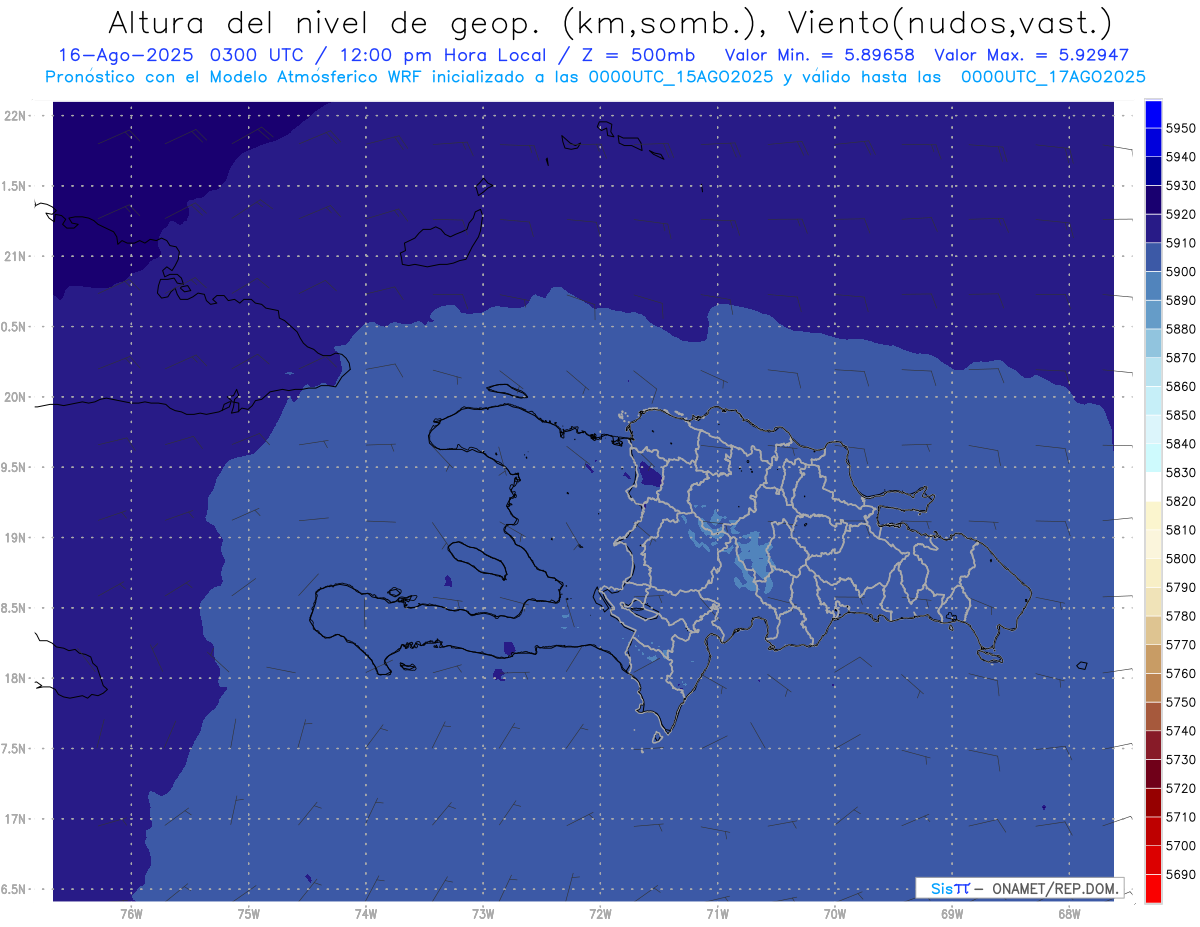Click the '22N' latitude label

click(15, 116)
